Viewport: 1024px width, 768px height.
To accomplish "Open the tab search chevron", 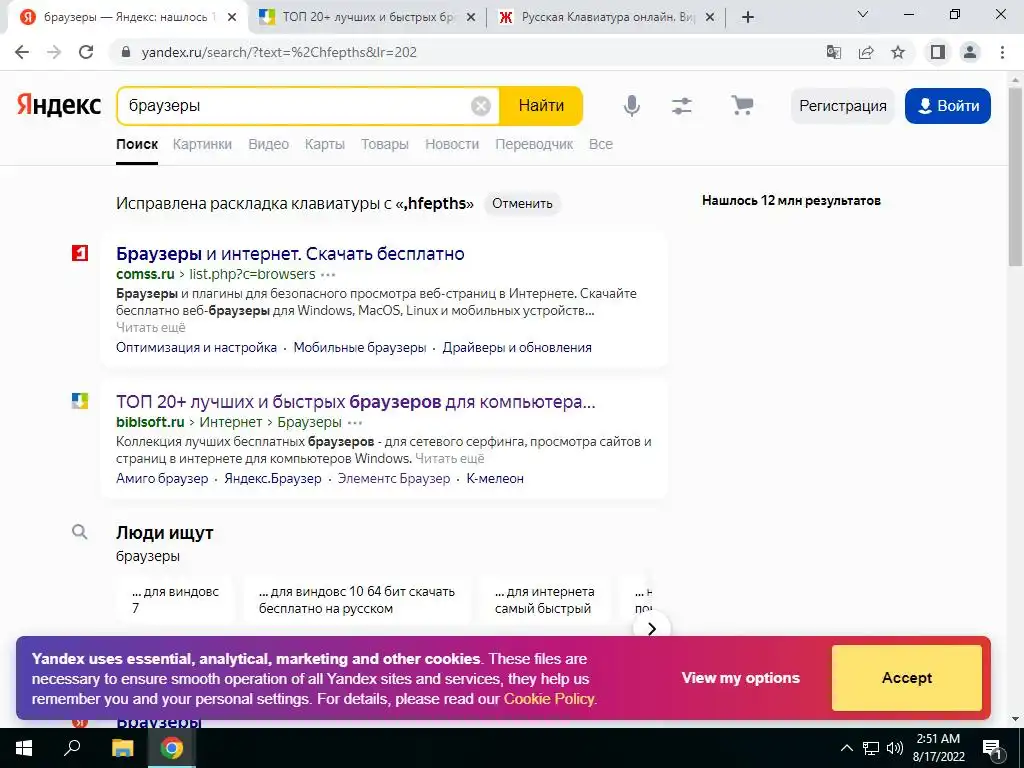I will pos(863,14).
